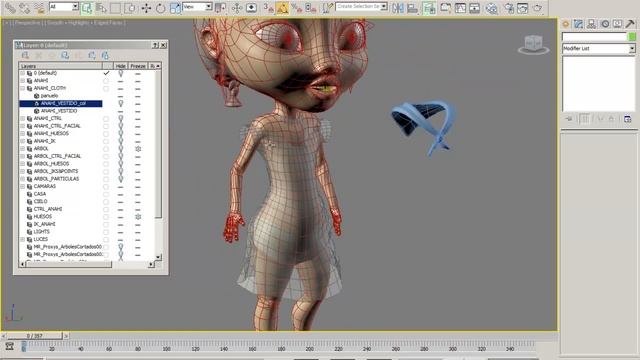Activate the Select Object tool
Image resolution: width=640 pixels, height=360 pixels.
coord(87,7)
